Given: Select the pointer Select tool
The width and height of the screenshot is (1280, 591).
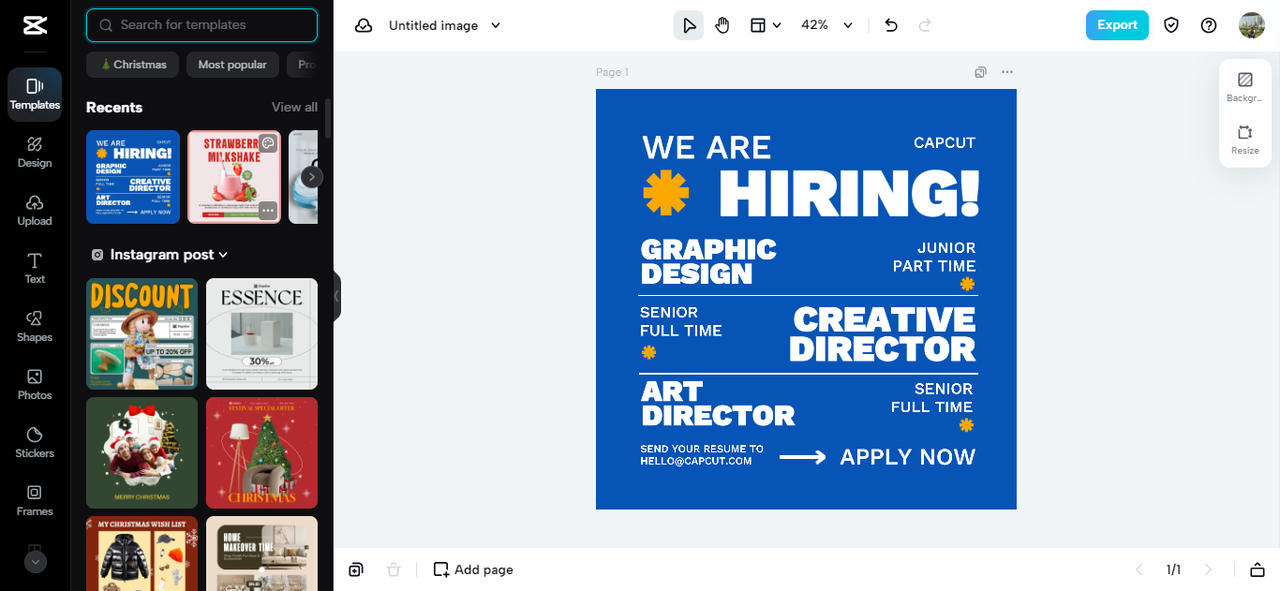Looking at the screenshot, I should 688,26.
